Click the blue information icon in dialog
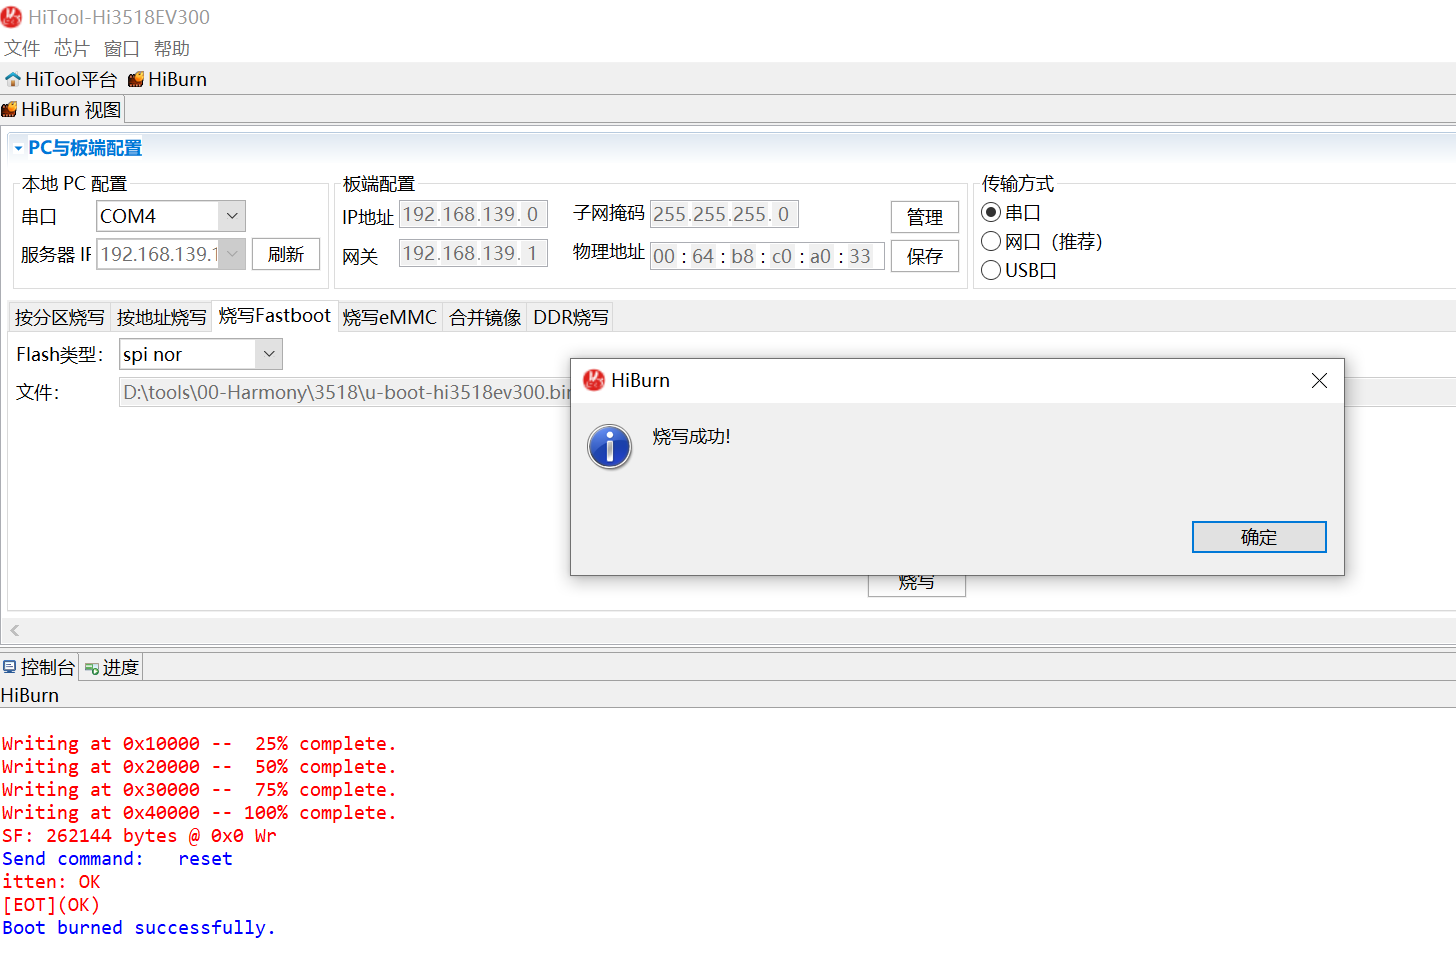Image resolution: width=1456 pixels, height=960 pixels. point(610,447)
